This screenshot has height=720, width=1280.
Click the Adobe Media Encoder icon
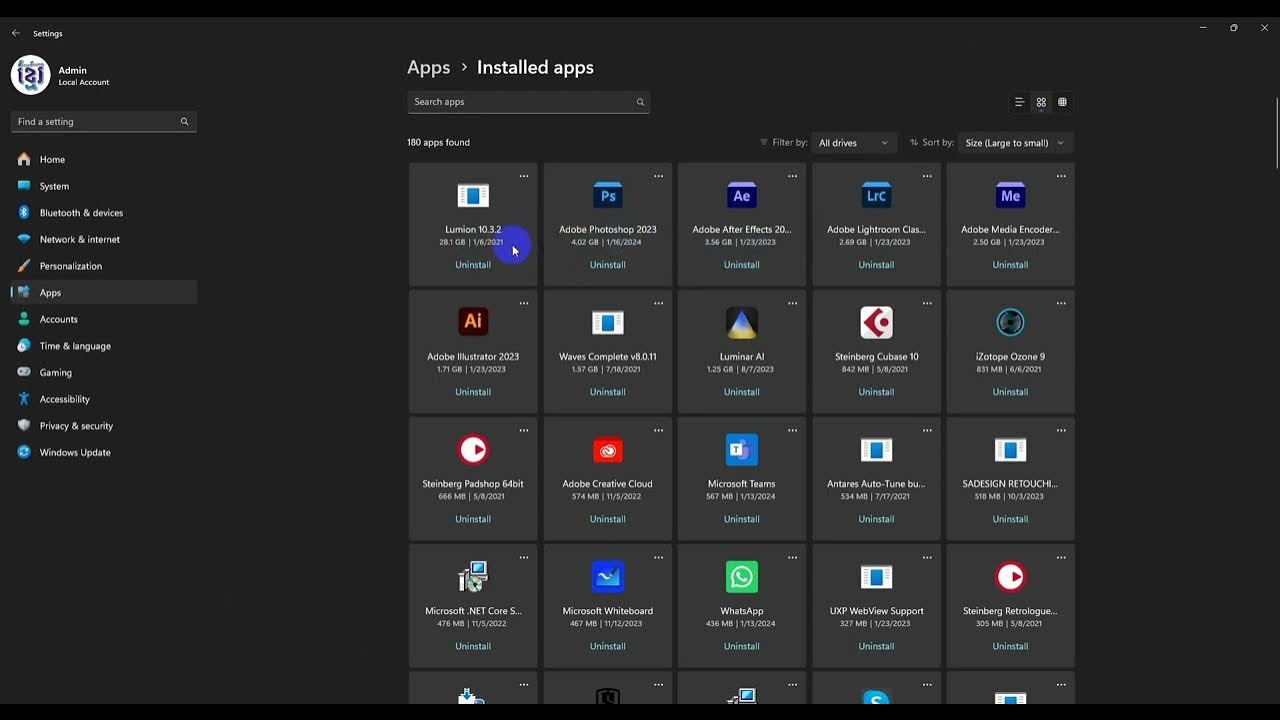point(1010,196)
